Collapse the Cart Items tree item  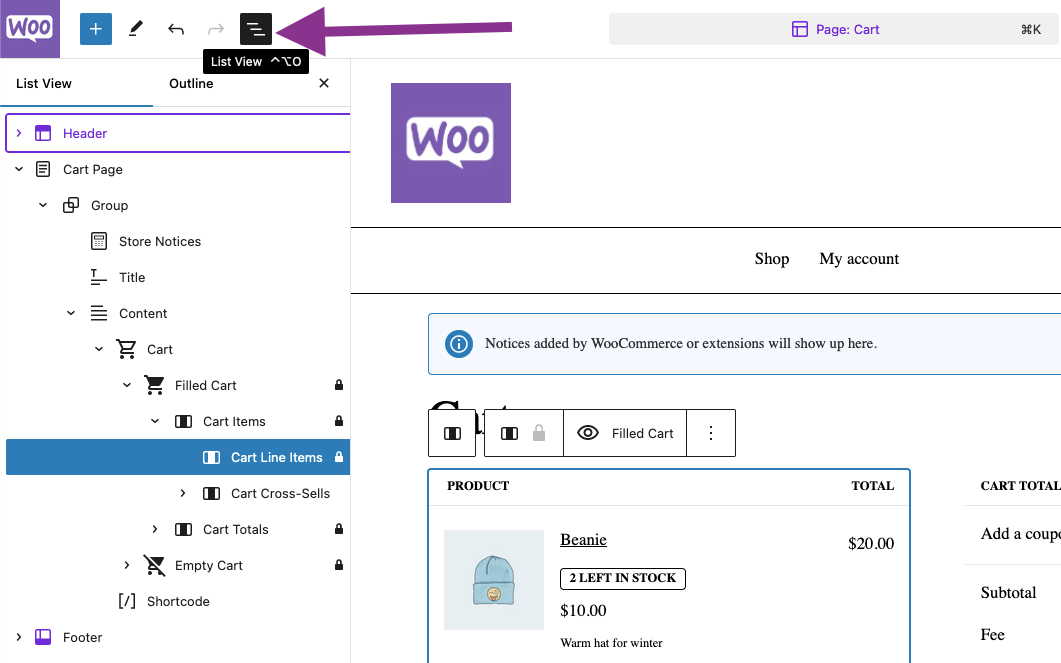tap(154, 421)
